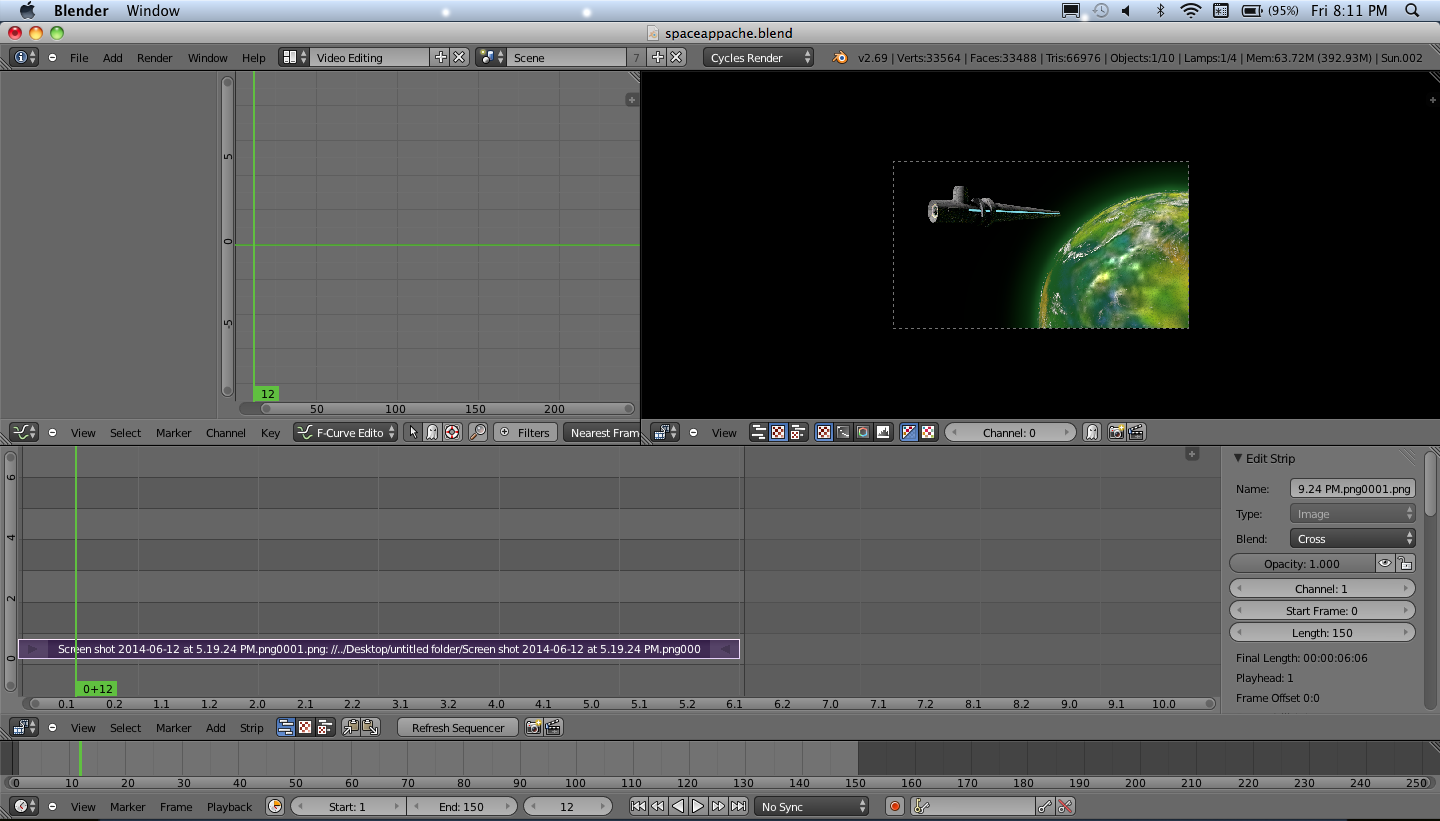Image resolution: width=1440 pixels, height=821 pixels.
Task: Toggle the Filters button in F-Curve header
Action: pyautogui.click(x=525, y=433)
